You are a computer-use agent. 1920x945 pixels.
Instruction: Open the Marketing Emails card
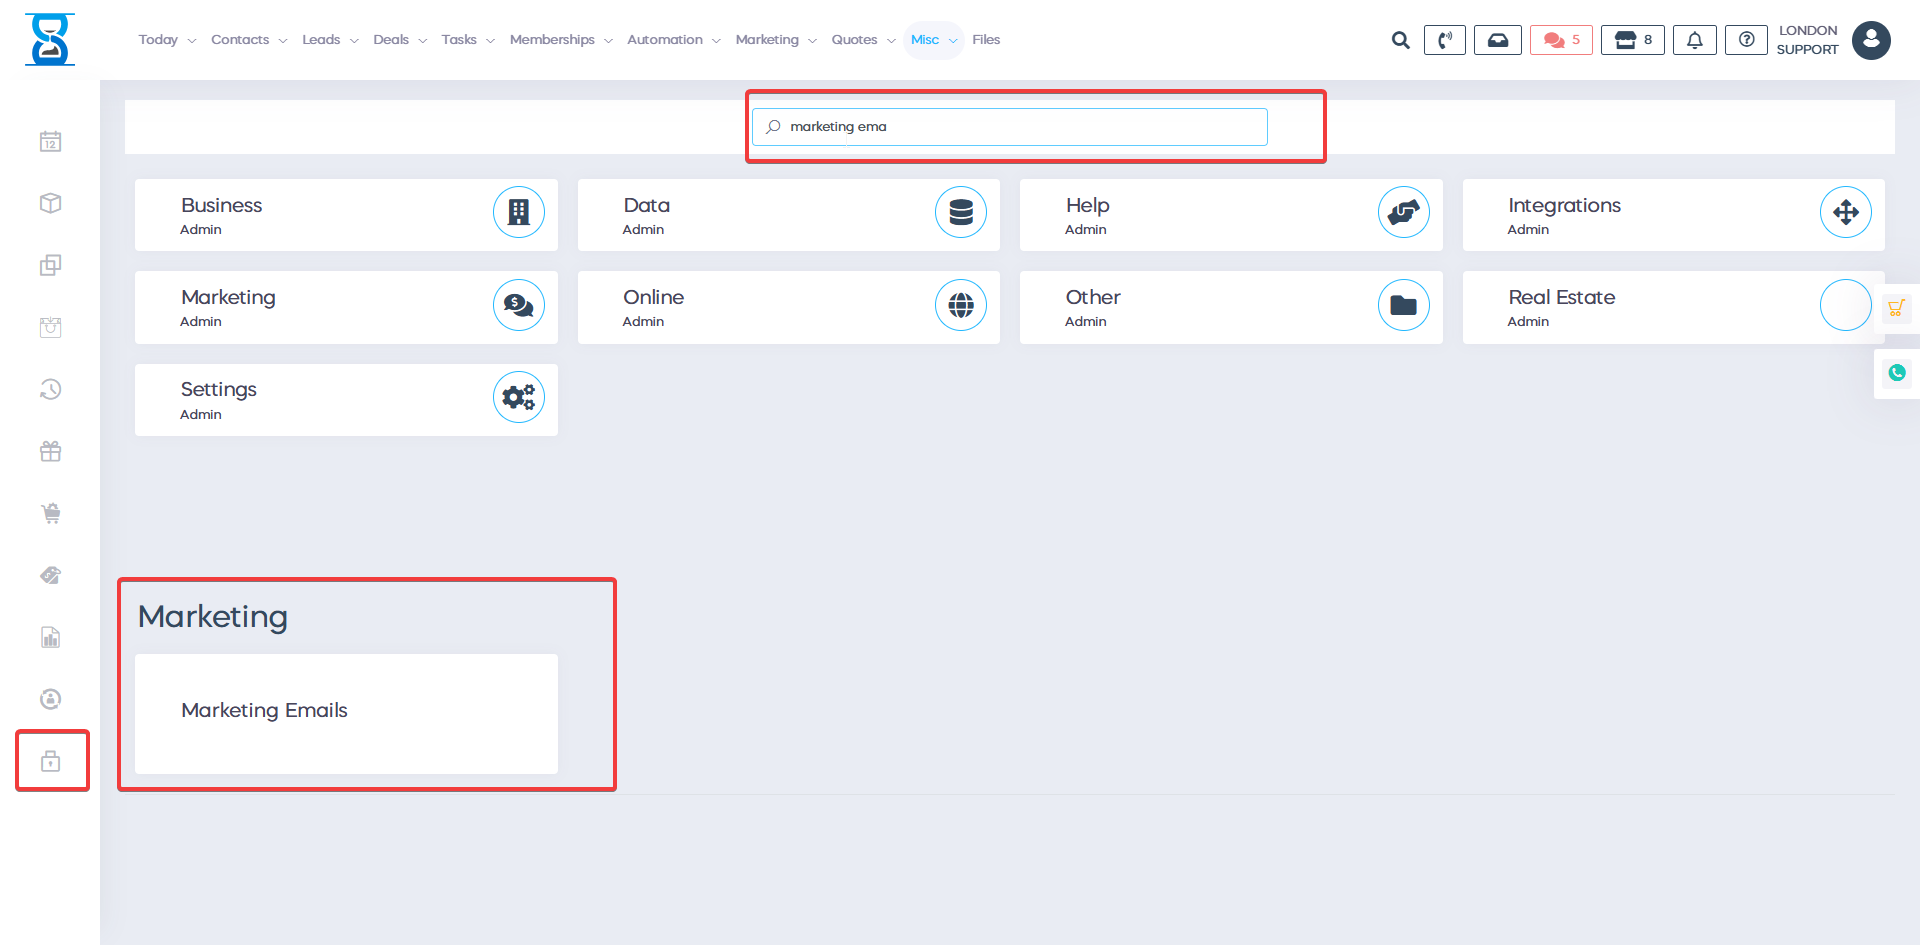pos(346,713)
